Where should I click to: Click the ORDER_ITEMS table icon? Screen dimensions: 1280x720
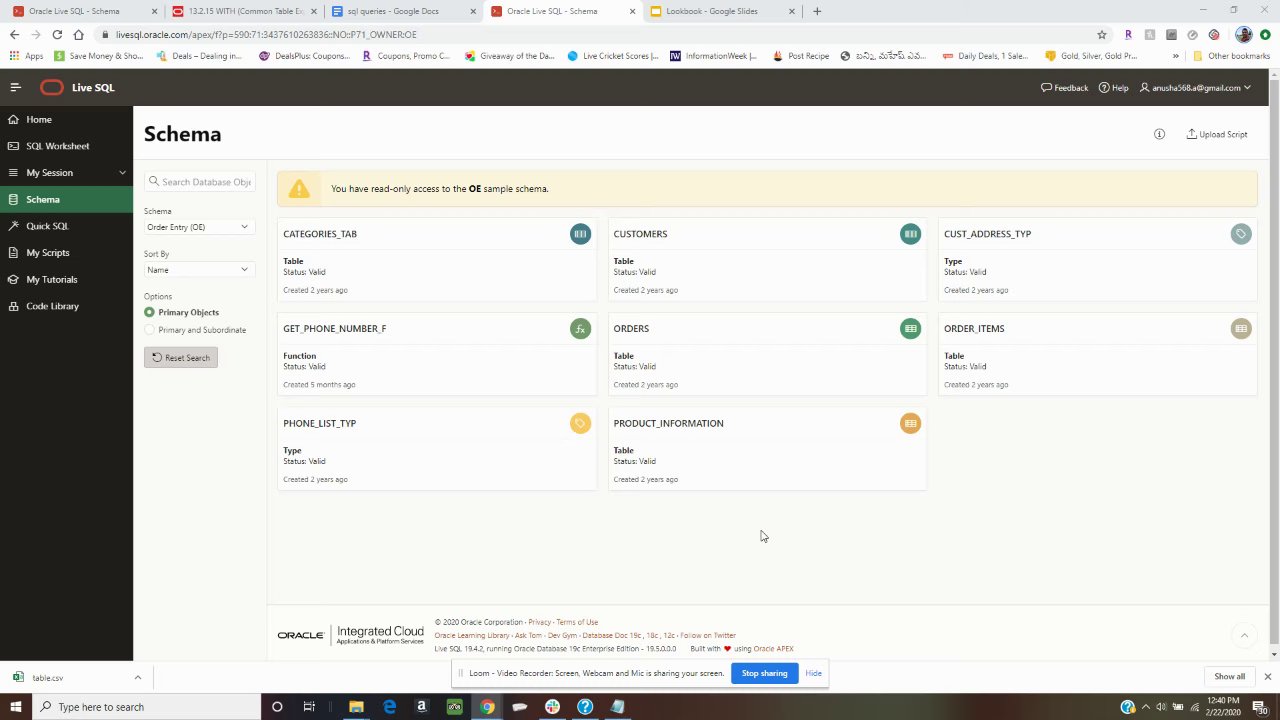click(1241, 329)
